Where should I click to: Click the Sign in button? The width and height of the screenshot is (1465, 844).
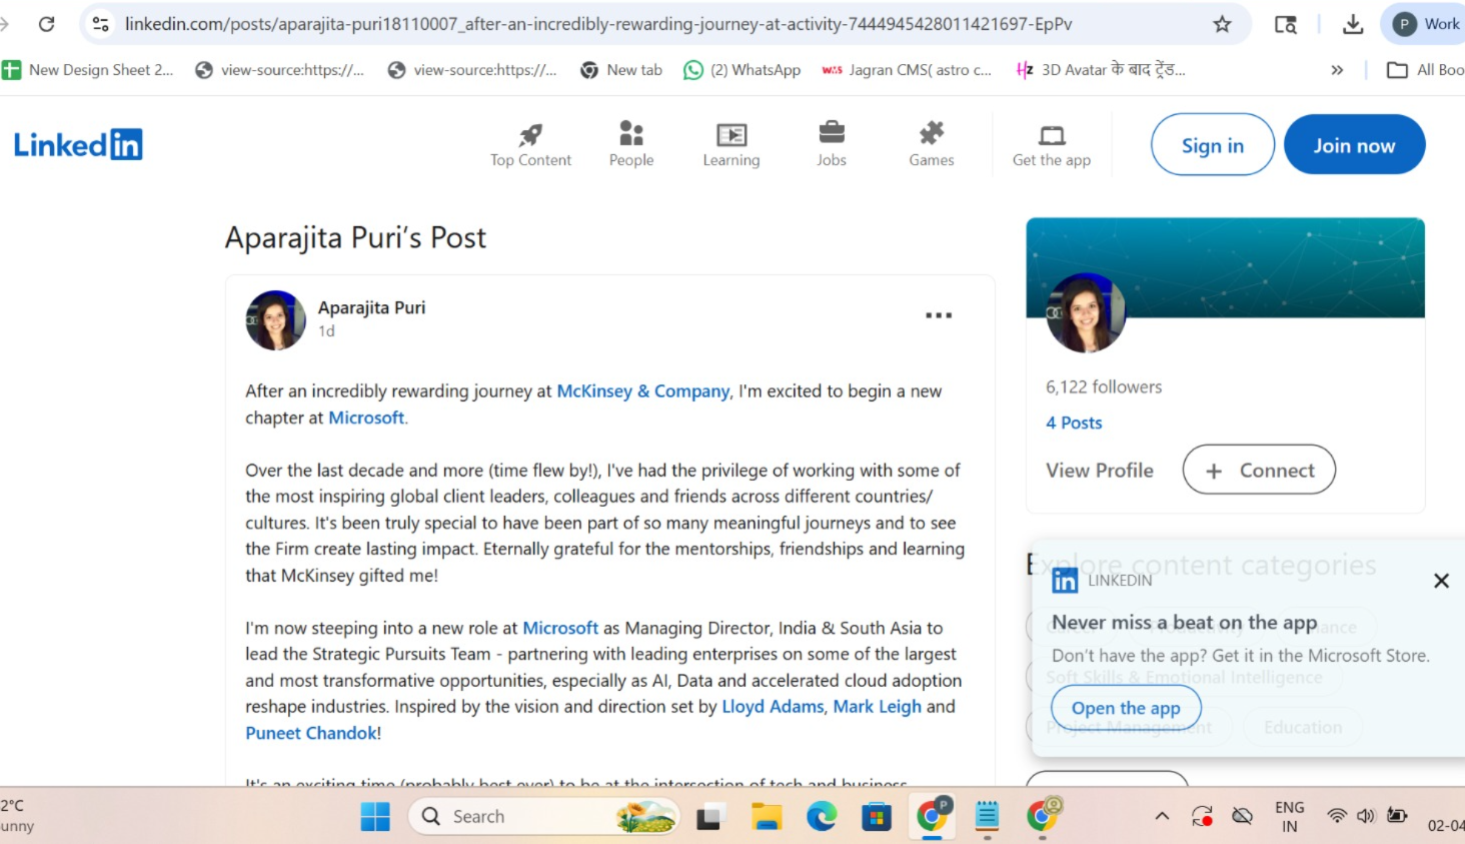tap(1212, 145)
